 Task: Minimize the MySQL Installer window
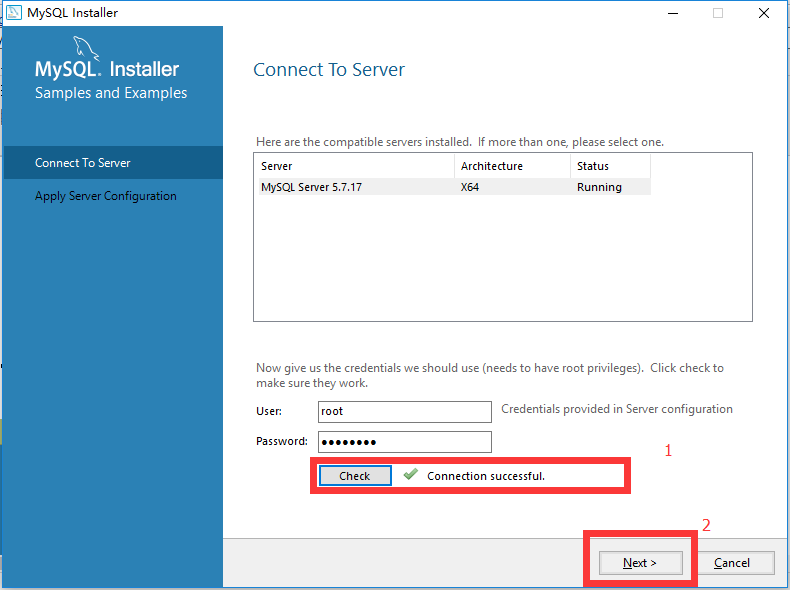tap(673, 13)
